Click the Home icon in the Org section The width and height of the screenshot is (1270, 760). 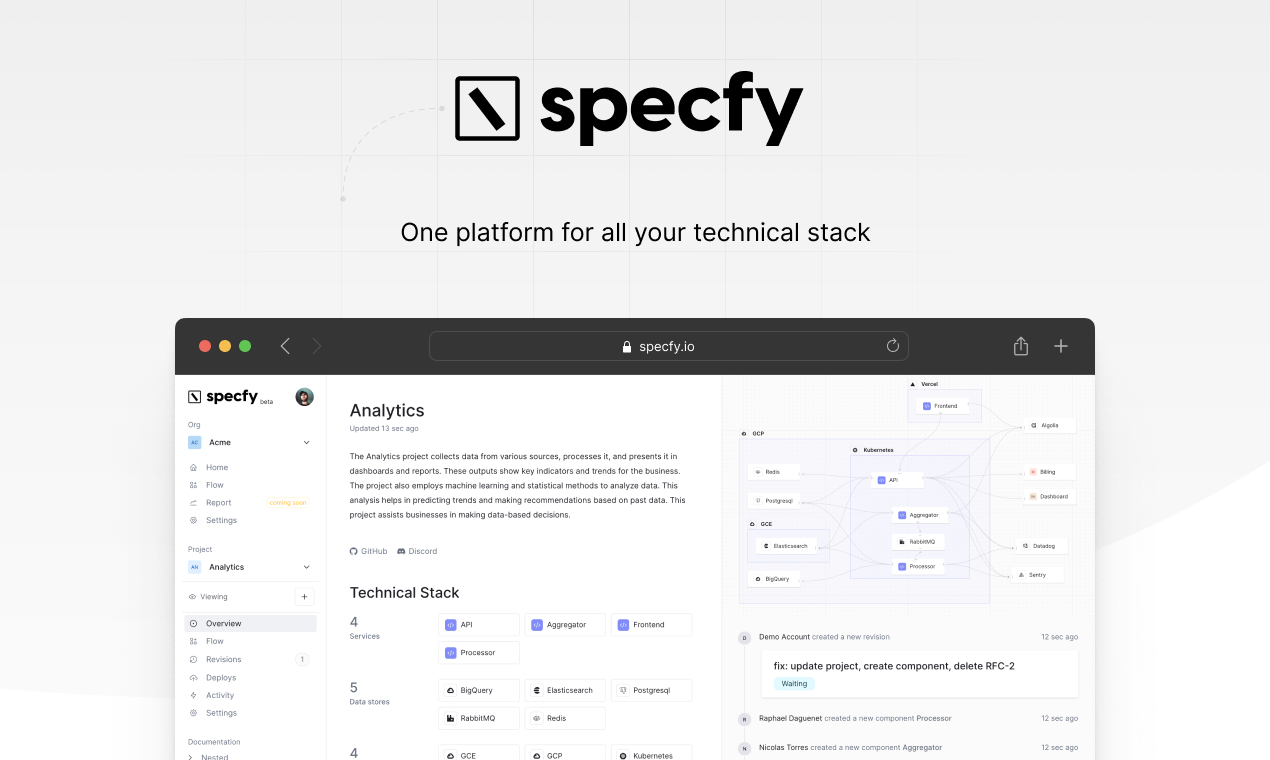click(x=192, y=467)
